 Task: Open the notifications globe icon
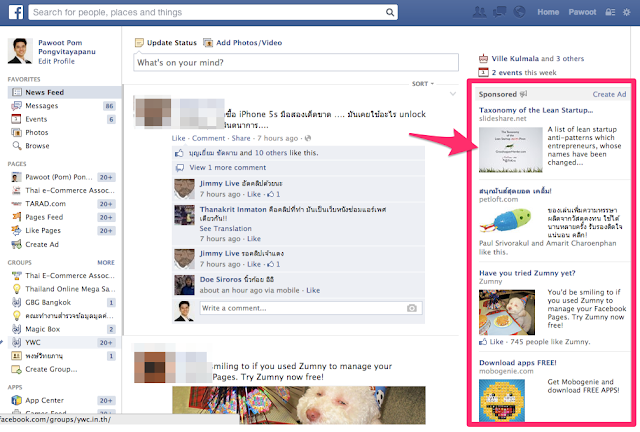tap(519, 12)
